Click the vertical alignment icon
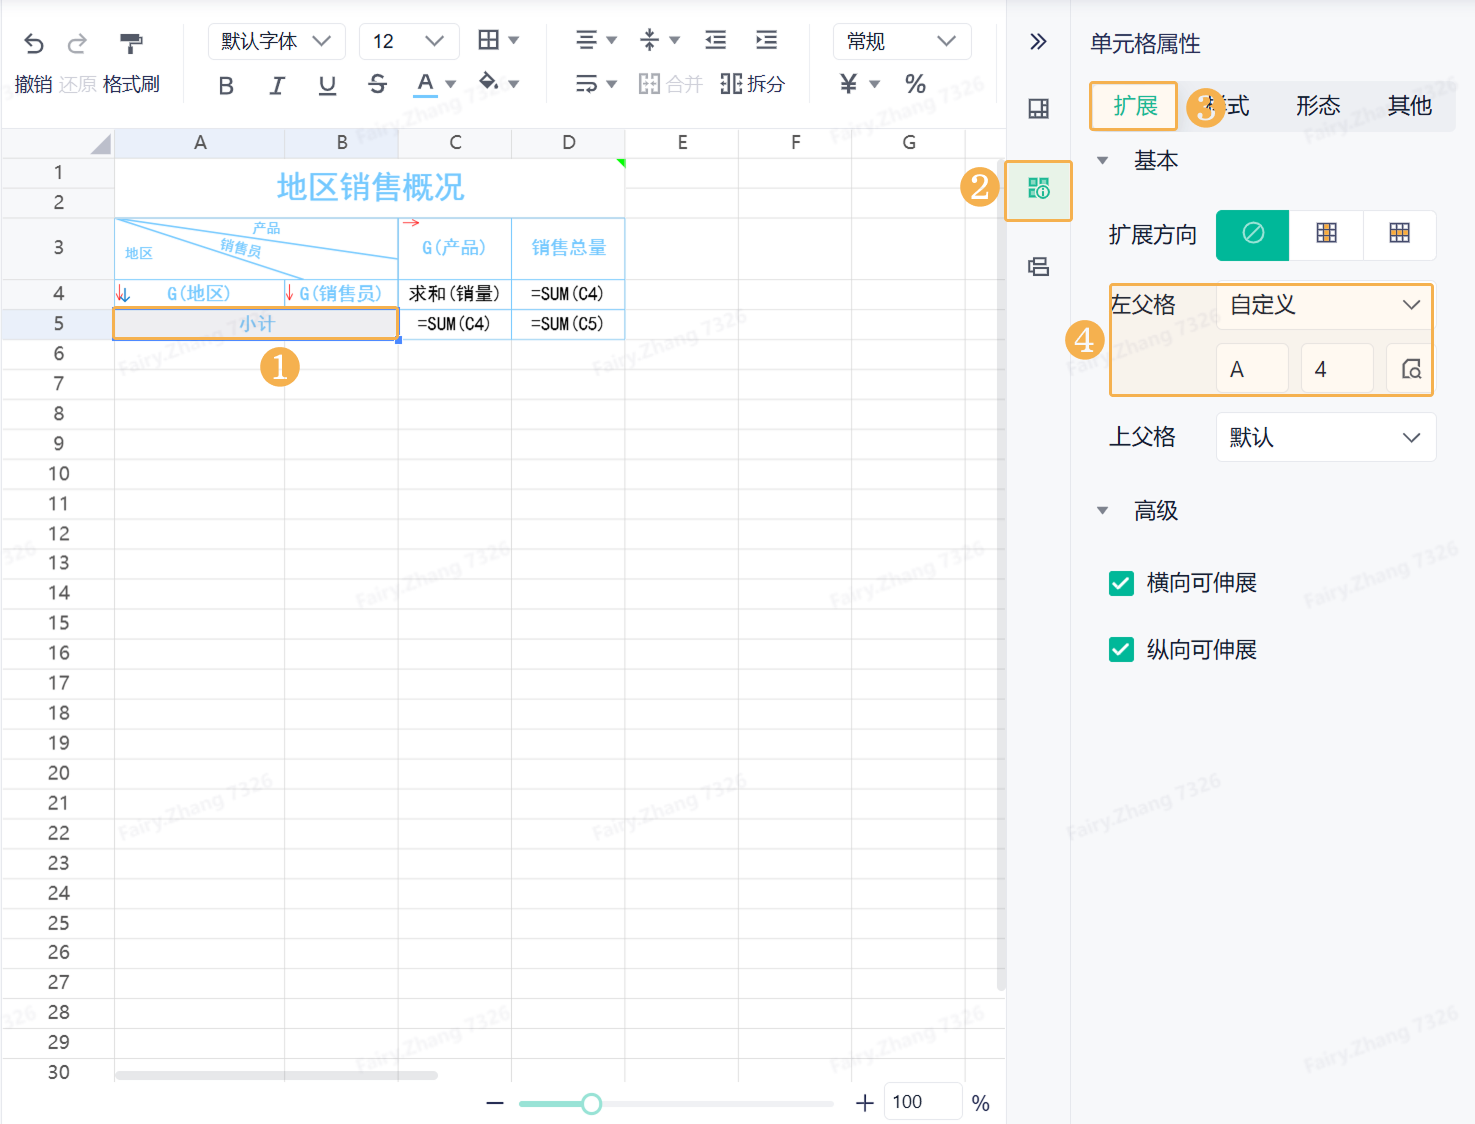This screenshot has width=1475, height=1124. click(649, 40)
